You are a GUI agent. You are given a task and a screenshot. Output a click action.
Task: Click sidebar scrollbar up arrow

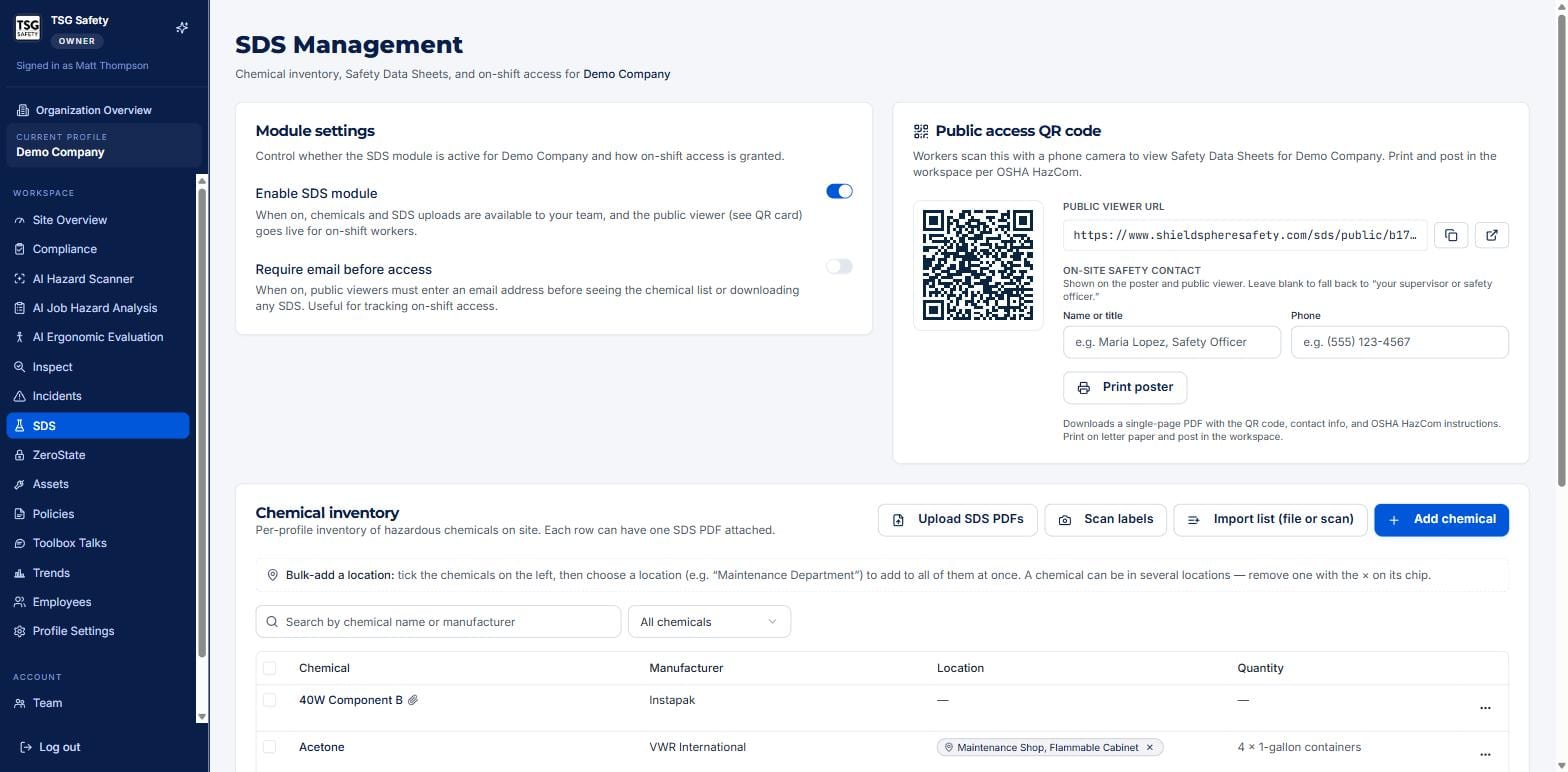(x=202, y=181)
